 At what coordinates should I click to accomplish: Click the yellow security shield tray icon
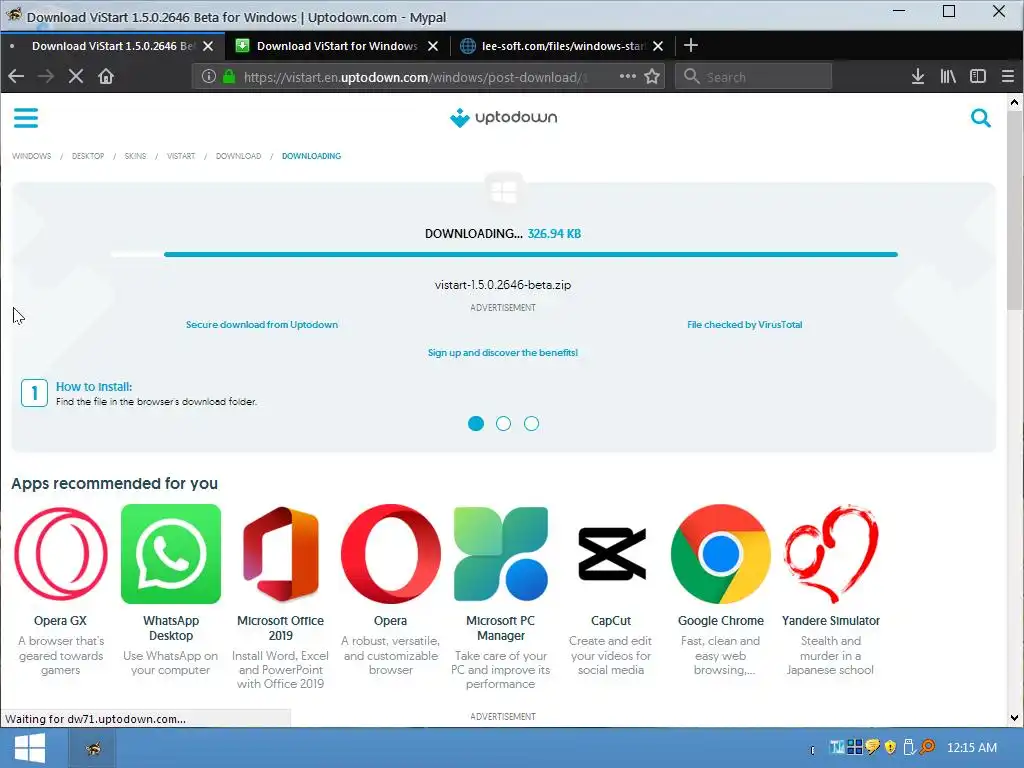pyautogui.click(x=891, y=746)
